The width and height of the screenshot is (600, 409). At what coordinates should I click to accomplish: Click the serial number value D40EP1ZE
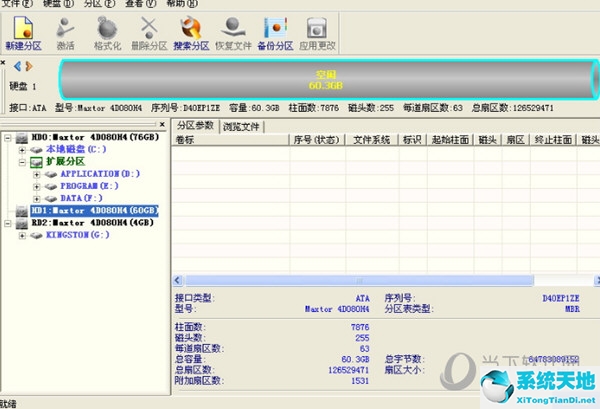[561, 298]
